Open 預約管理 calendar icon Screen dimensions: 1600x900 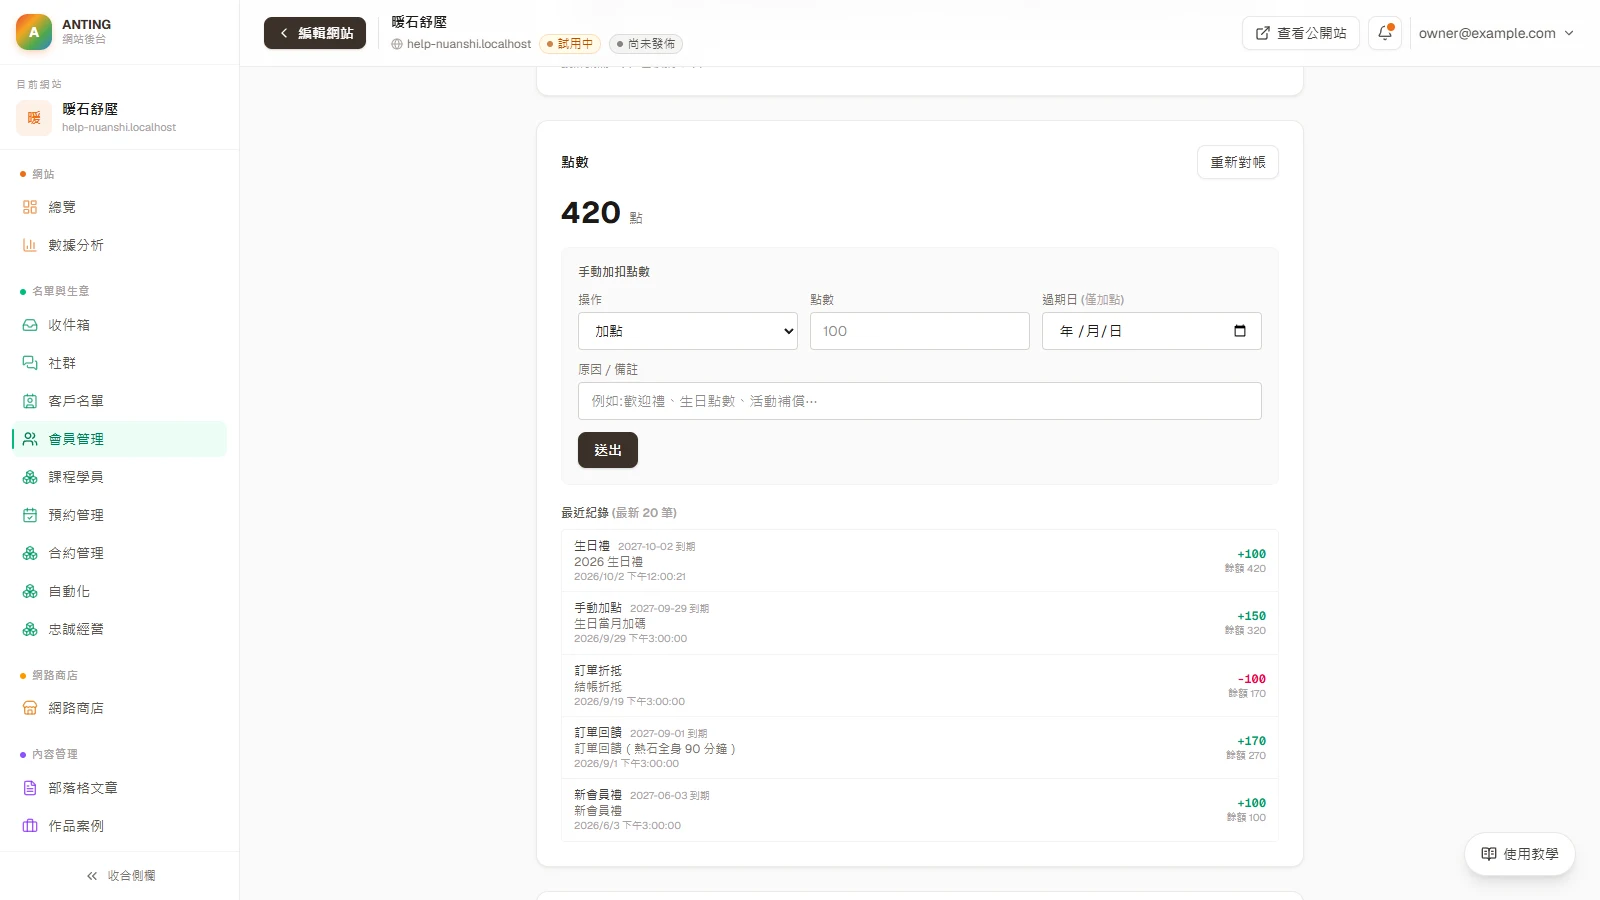tap(30, 515)
